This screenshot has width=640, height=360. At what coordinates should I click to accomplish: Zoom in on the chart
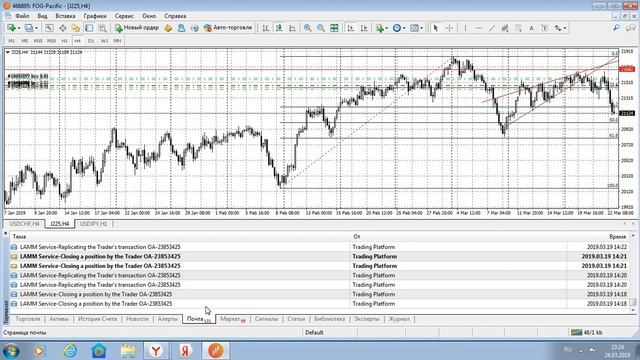pyautogui.click(x=308, y=28)
